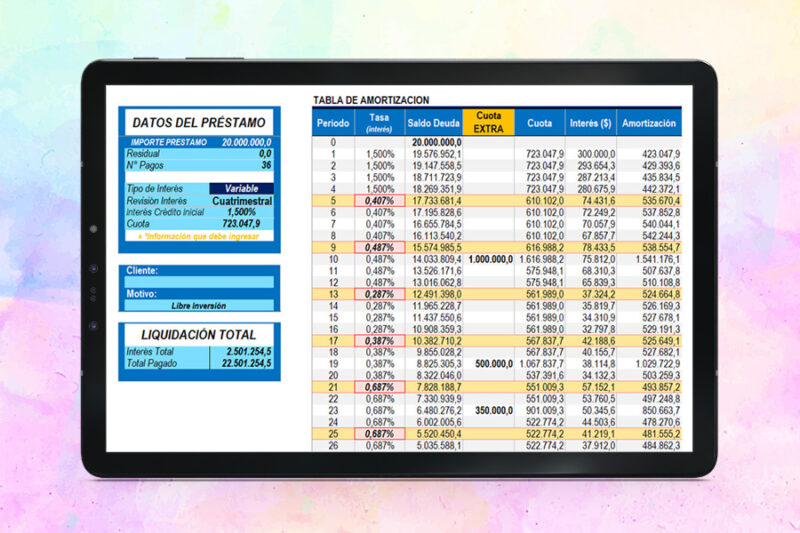
Task: Click the Residual value cell
Action: (x=265, y=154)
